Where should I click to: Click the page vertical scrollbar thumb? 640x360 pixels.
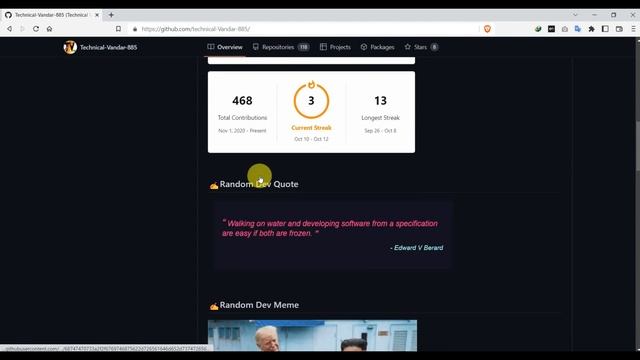(x=638, y=146)
